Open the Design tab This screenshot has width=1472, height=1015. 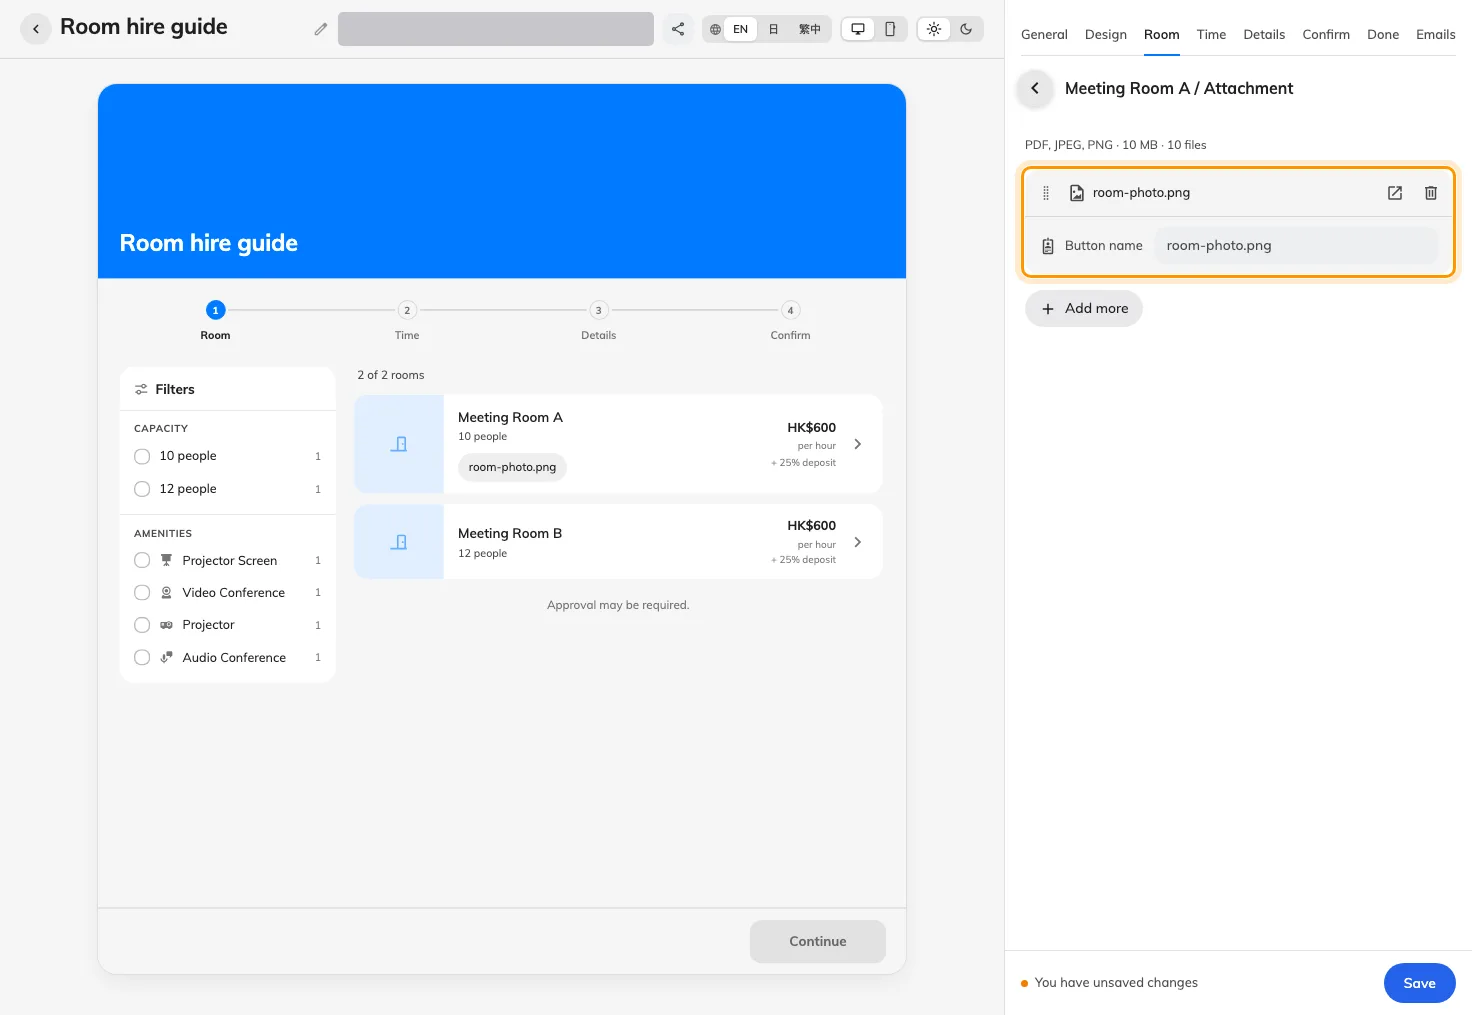(x=1106, y=34)
